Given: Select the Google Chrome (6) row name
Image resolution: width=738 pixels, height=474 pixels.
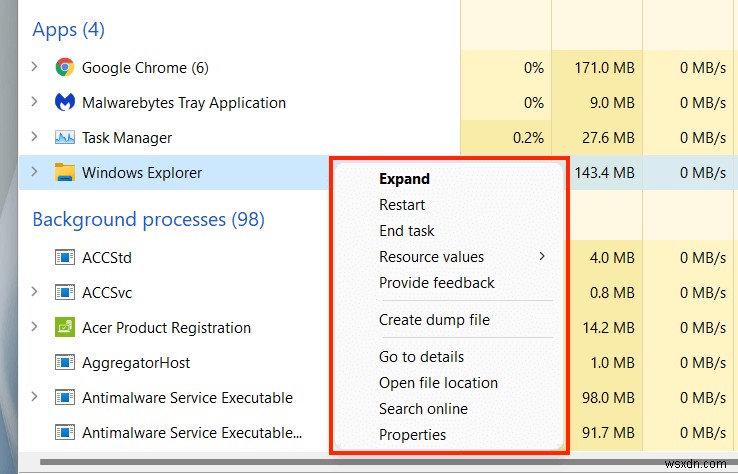Looking at the screenshot, I should tap(145, 68).
